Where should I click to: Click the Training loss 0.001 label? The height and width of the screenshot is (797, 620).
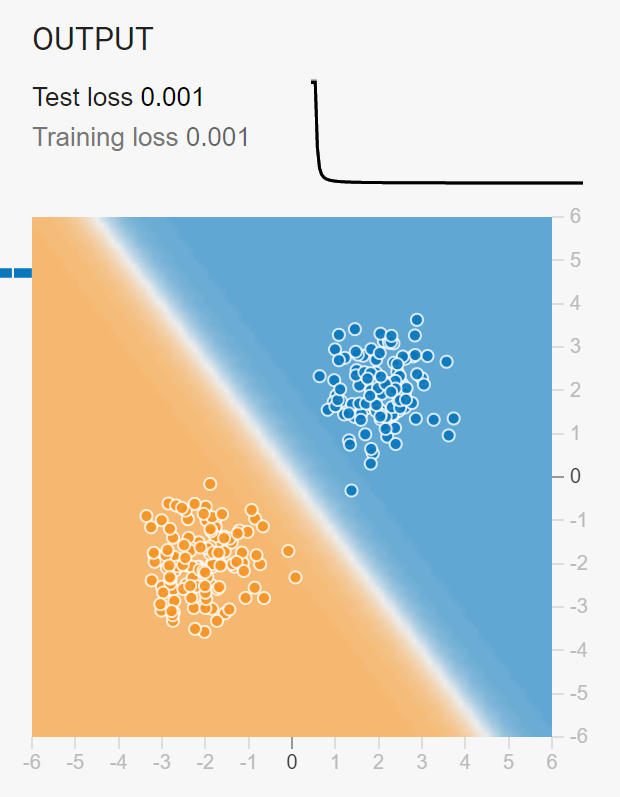[141, 137]
